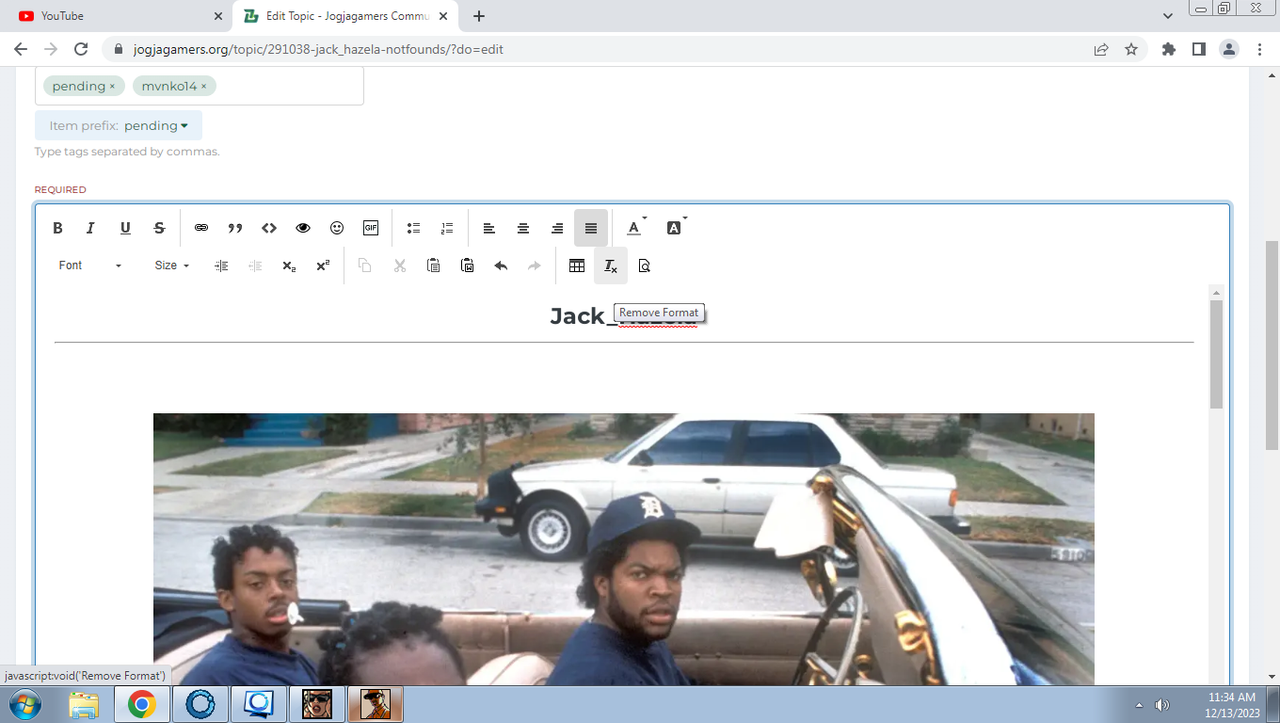Open the background color picker
Viewport: 1280px width, 723px height.
point(675,228)
